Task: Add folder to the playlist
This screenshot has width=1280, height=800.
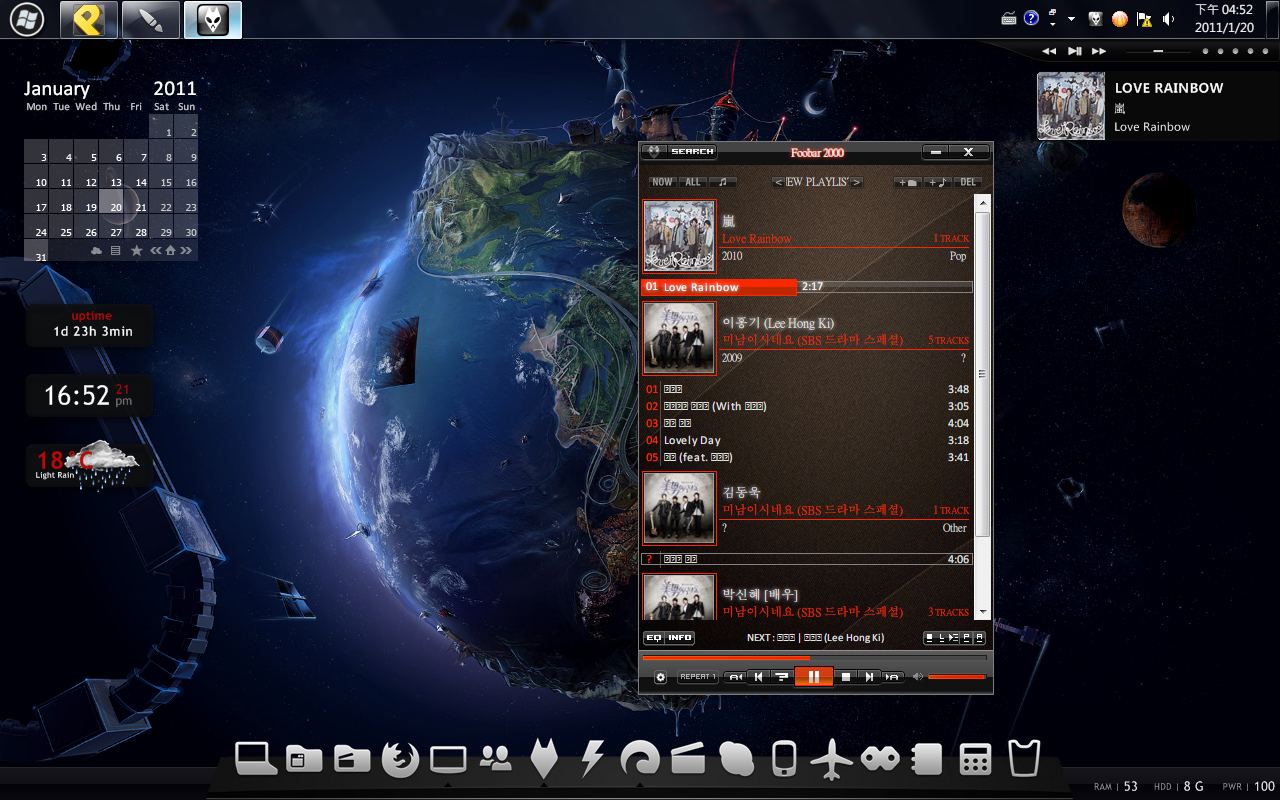Action: point(907,182)
